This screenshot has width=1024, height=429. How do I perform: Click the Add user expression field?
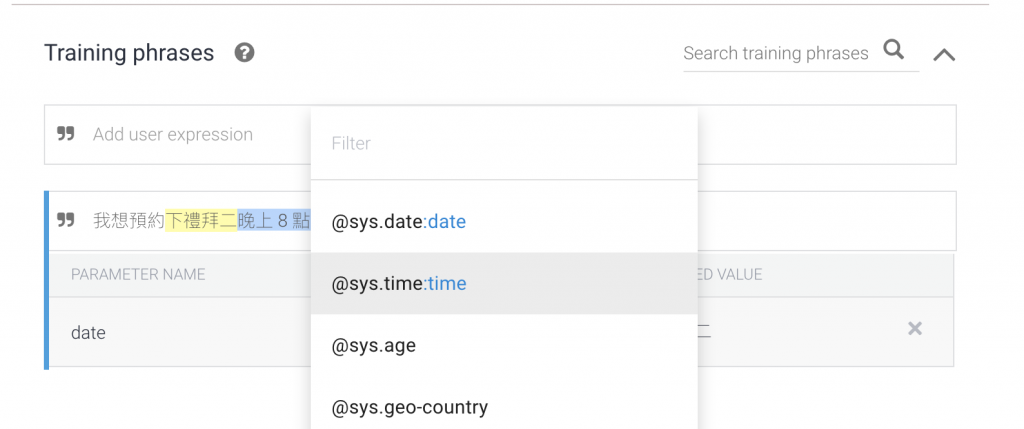[x=173, y=135]
